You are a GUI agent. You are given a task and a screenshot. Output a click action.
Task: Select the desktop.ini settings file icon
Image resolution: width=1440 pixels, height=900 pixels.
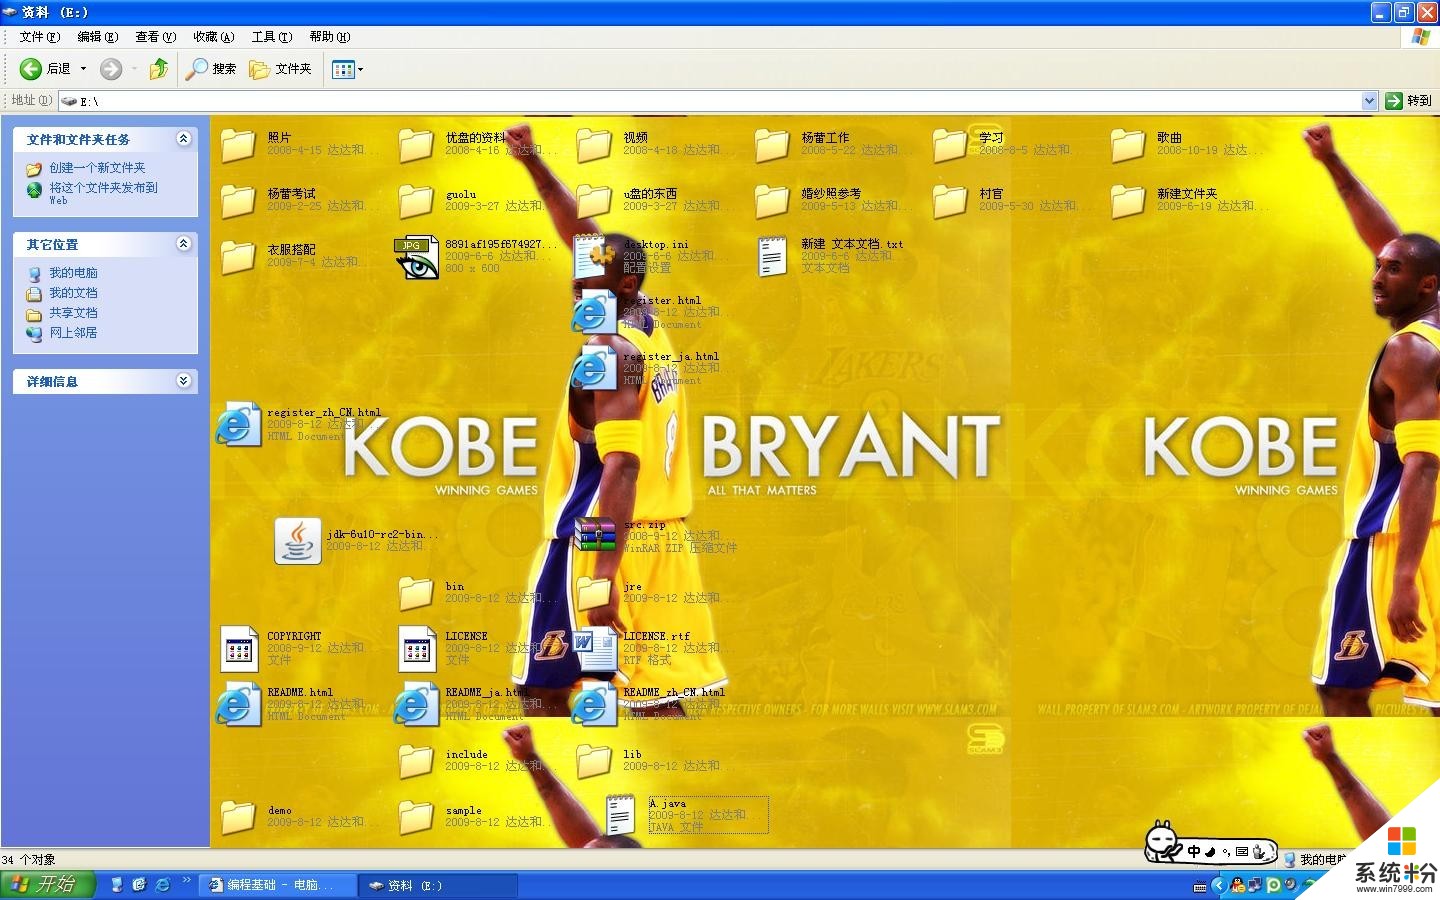pos(595,257)
